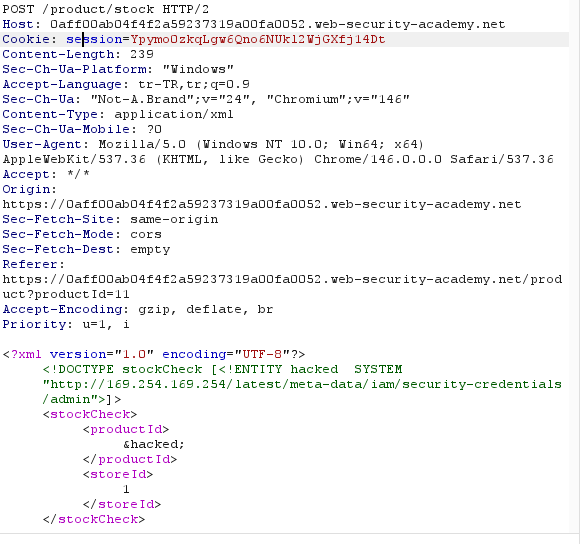Screen dimensions: 580x544
Task: Click the opening storeId tag
Action: tap(118, 474)
